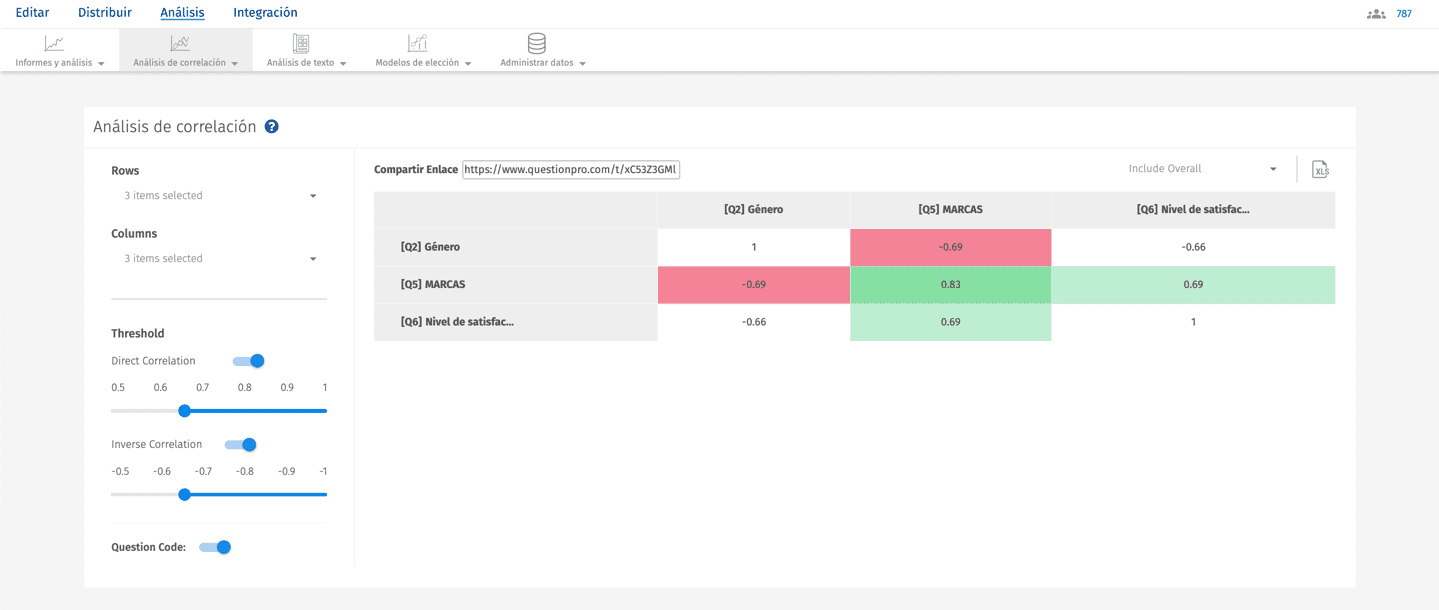1439x610 pixels.
Task: Click the 1 cell in Género row
Action: 754,247
